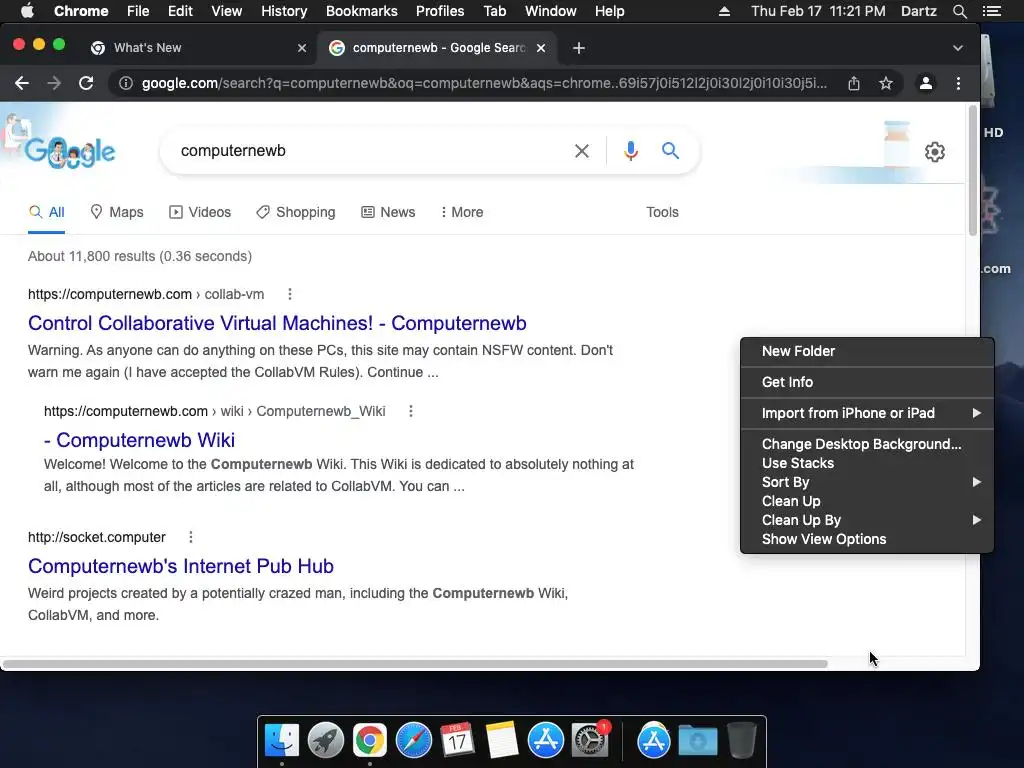Launch Safari from the Dock
Screen dimensions: 1024x768
413,741
